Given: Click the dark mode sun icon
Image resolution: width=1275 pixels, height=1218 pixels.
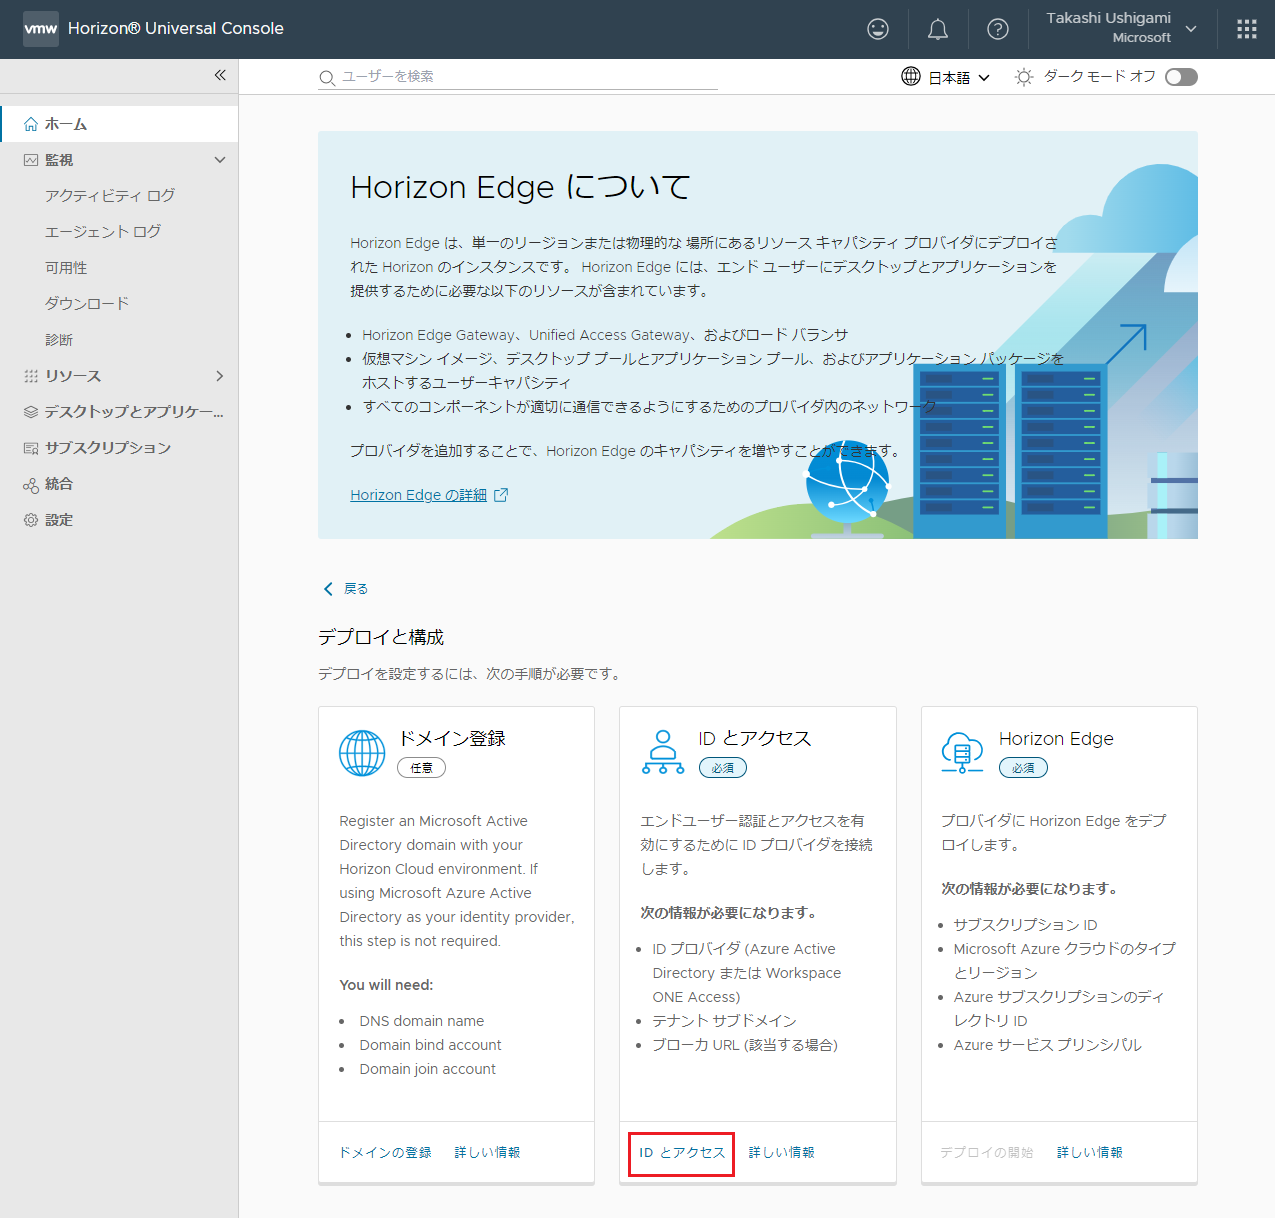Looking at the screenshot, I should coord(1022,76).
